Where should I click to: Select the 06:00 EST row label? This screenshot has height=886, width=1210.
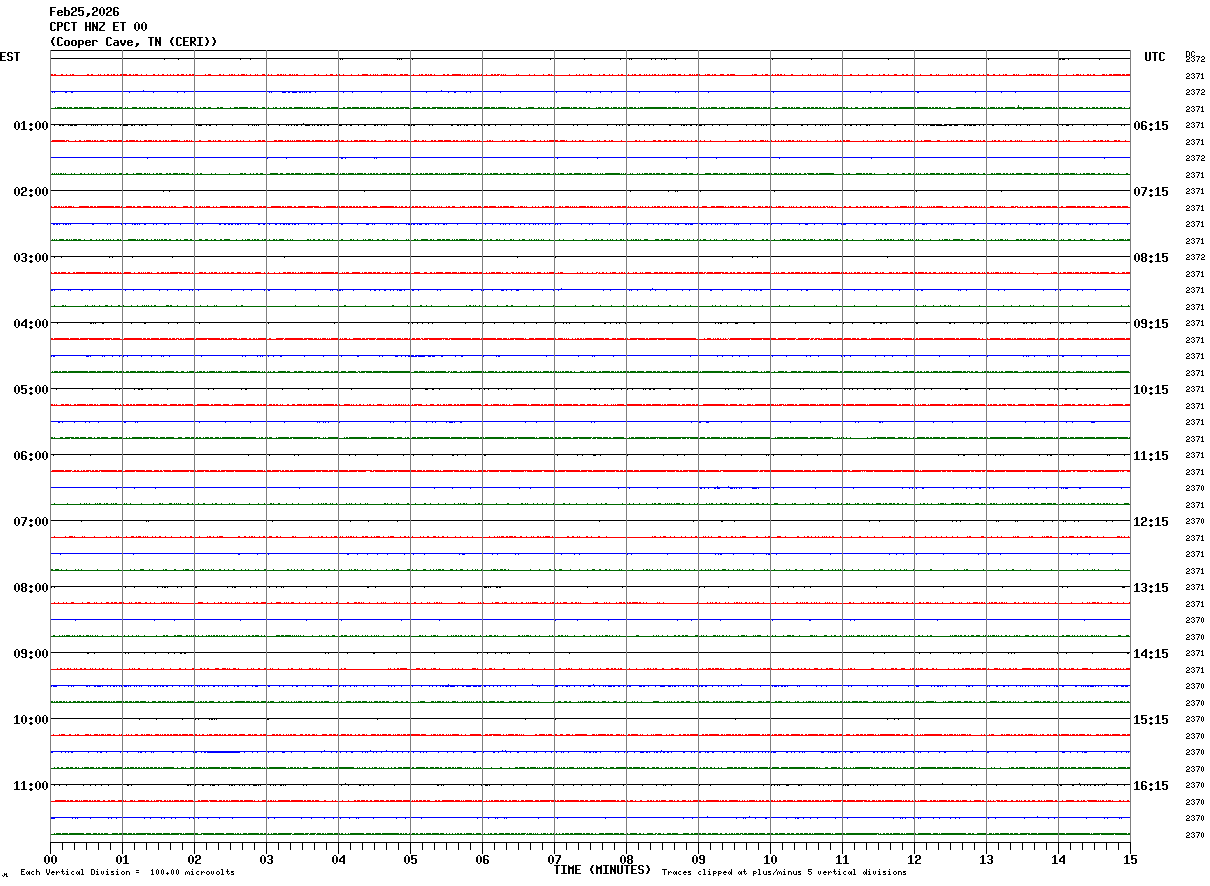(x=31, y=456)
